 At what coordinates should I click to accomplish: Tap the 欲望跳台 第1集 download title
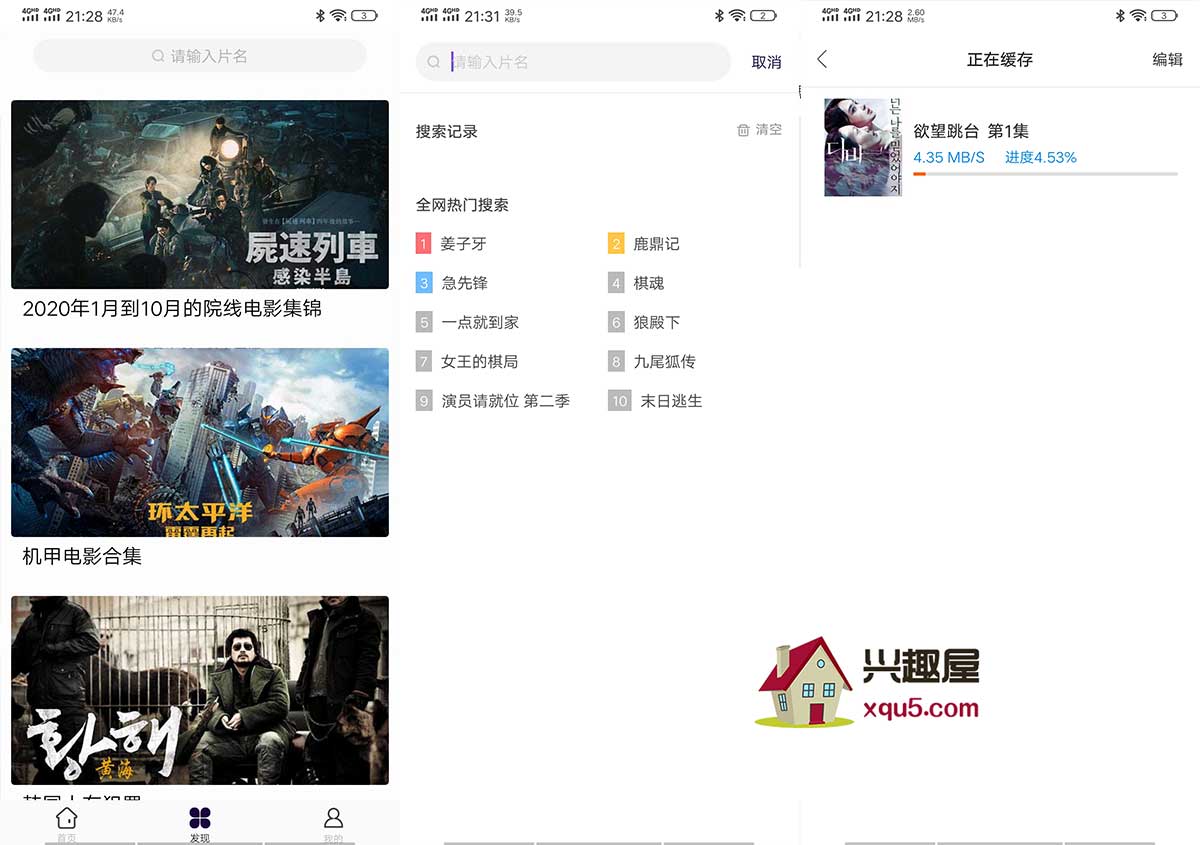pyautogui.click(x=971, y=131)
